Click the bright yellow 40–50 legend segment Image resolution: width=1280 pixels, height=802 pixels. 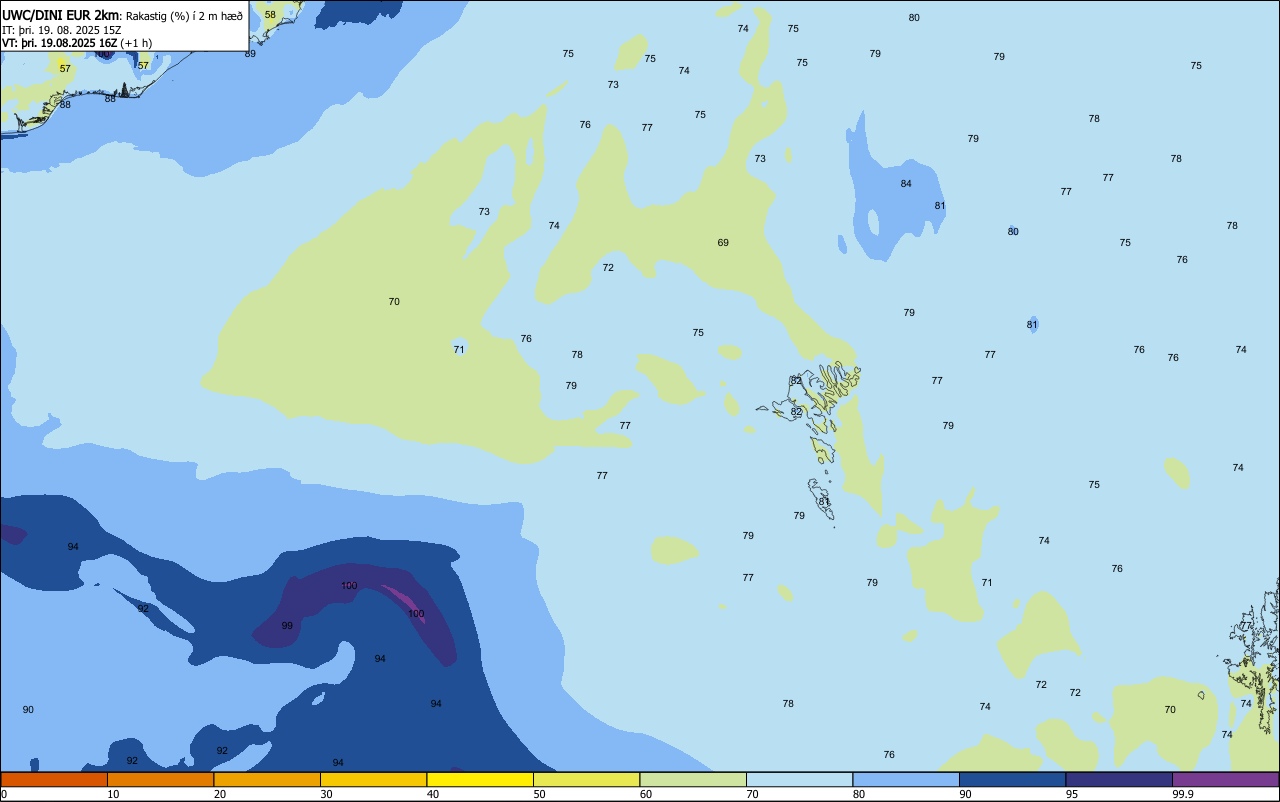[480, 779]
